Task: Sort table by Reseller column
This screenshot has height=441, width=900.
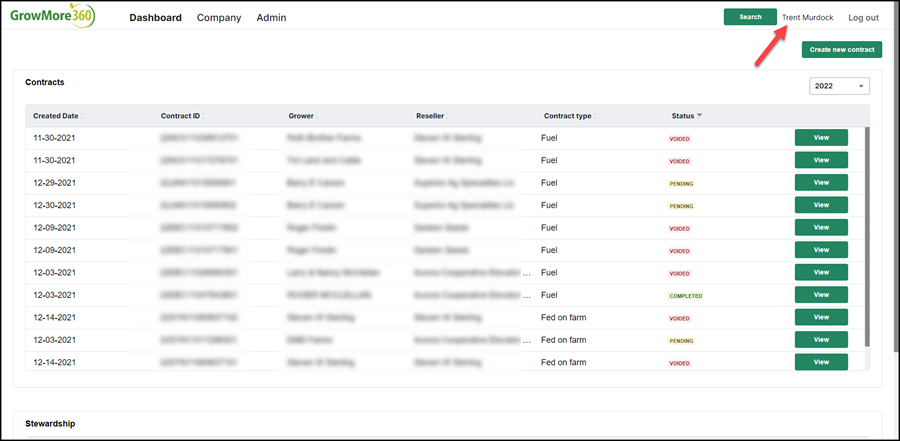Action: coord(432,116)
